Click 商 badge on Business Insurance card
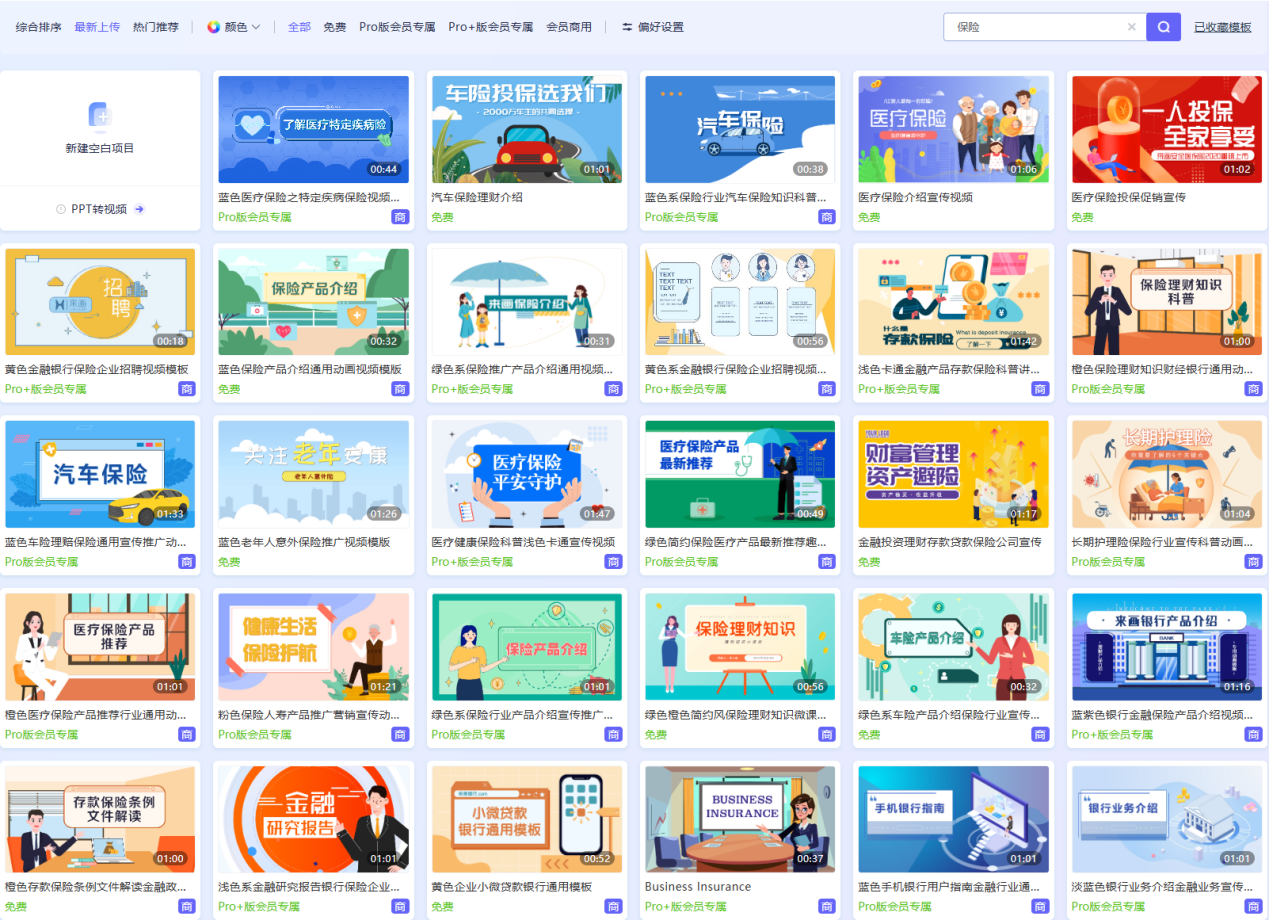Viewport: 1269px width, 920px height. click(x=827, y=906)
